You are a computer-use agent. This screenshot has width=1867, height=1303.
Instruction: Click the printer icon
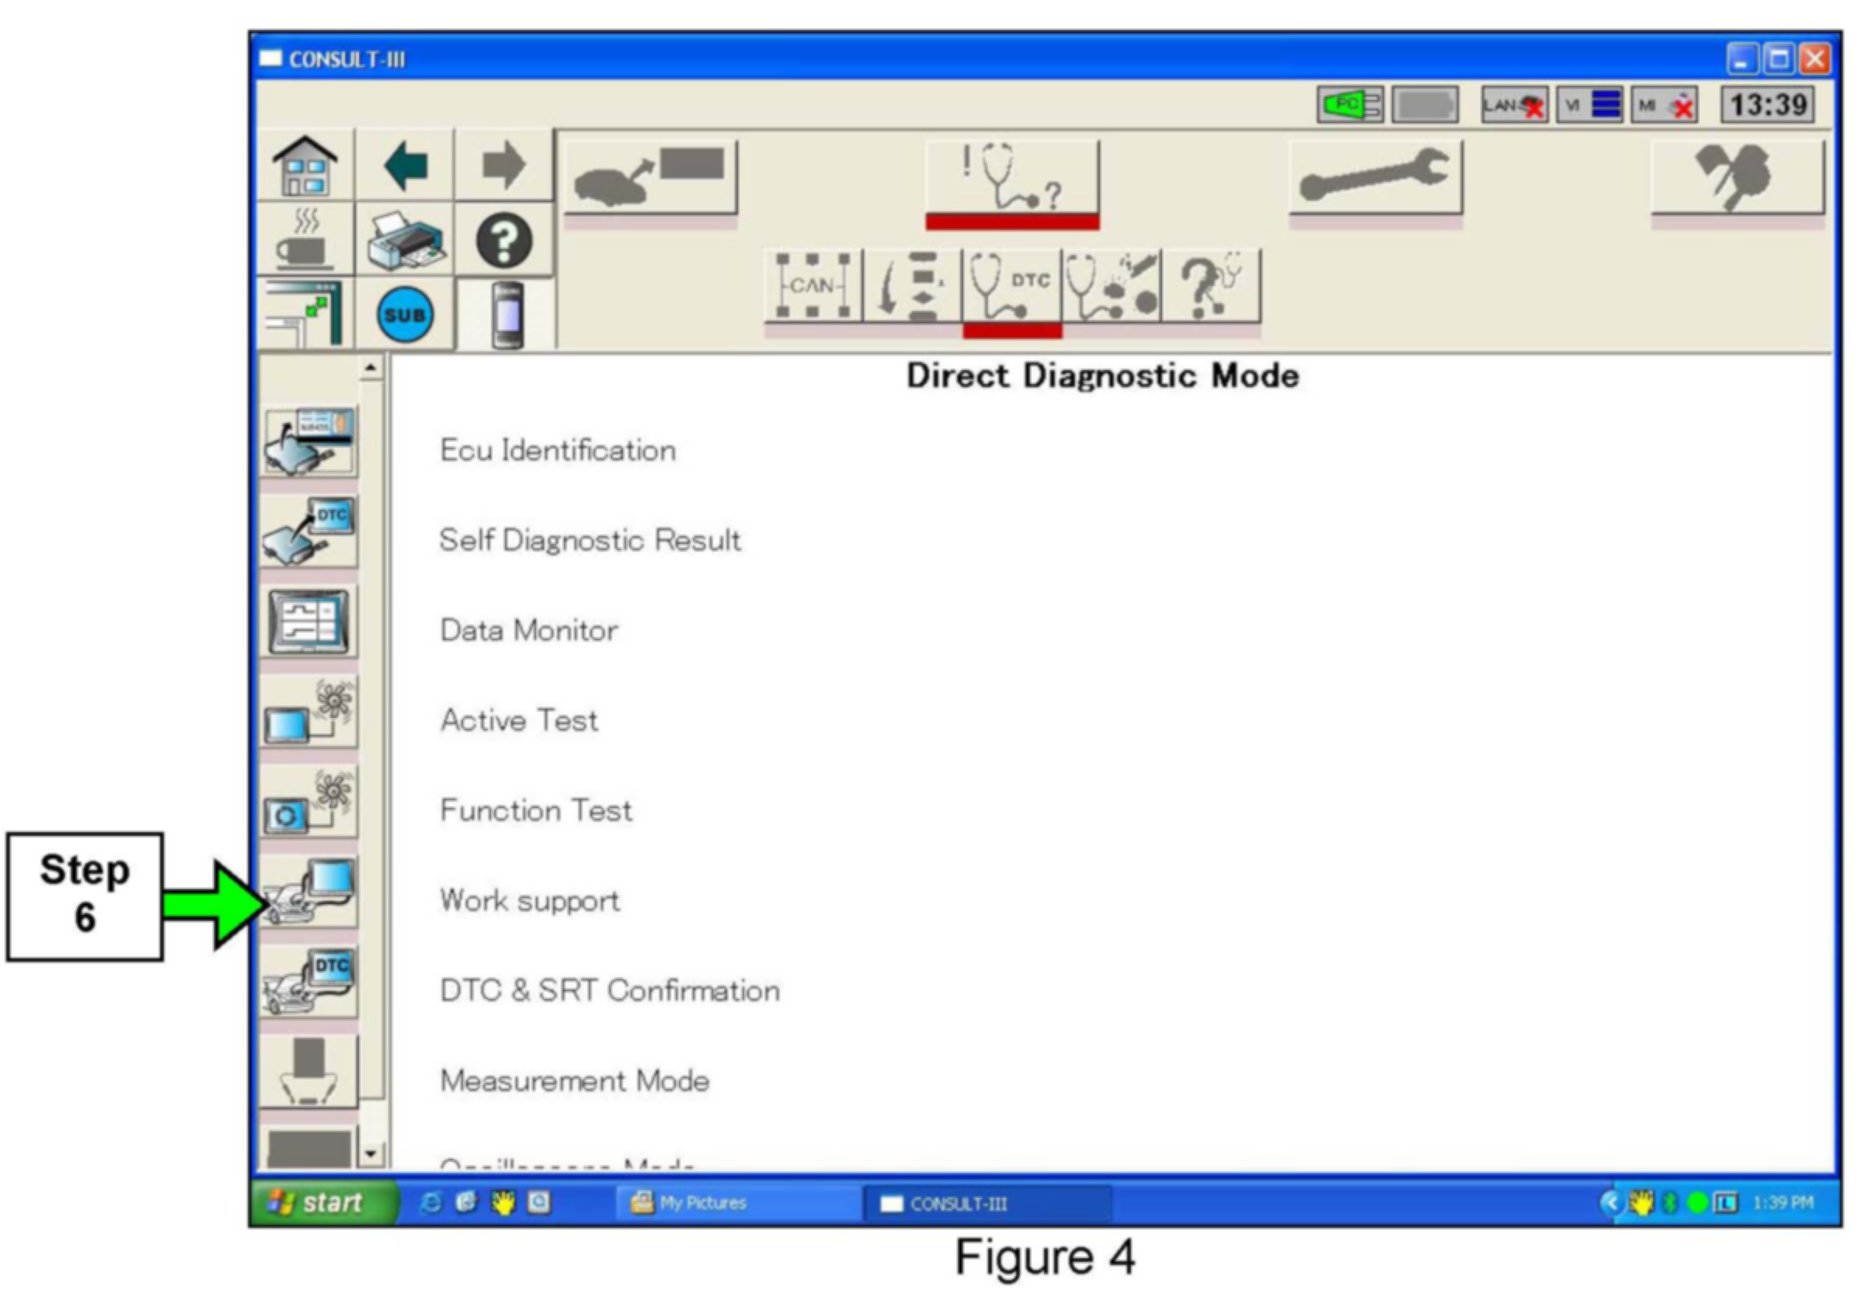[405, 241]
